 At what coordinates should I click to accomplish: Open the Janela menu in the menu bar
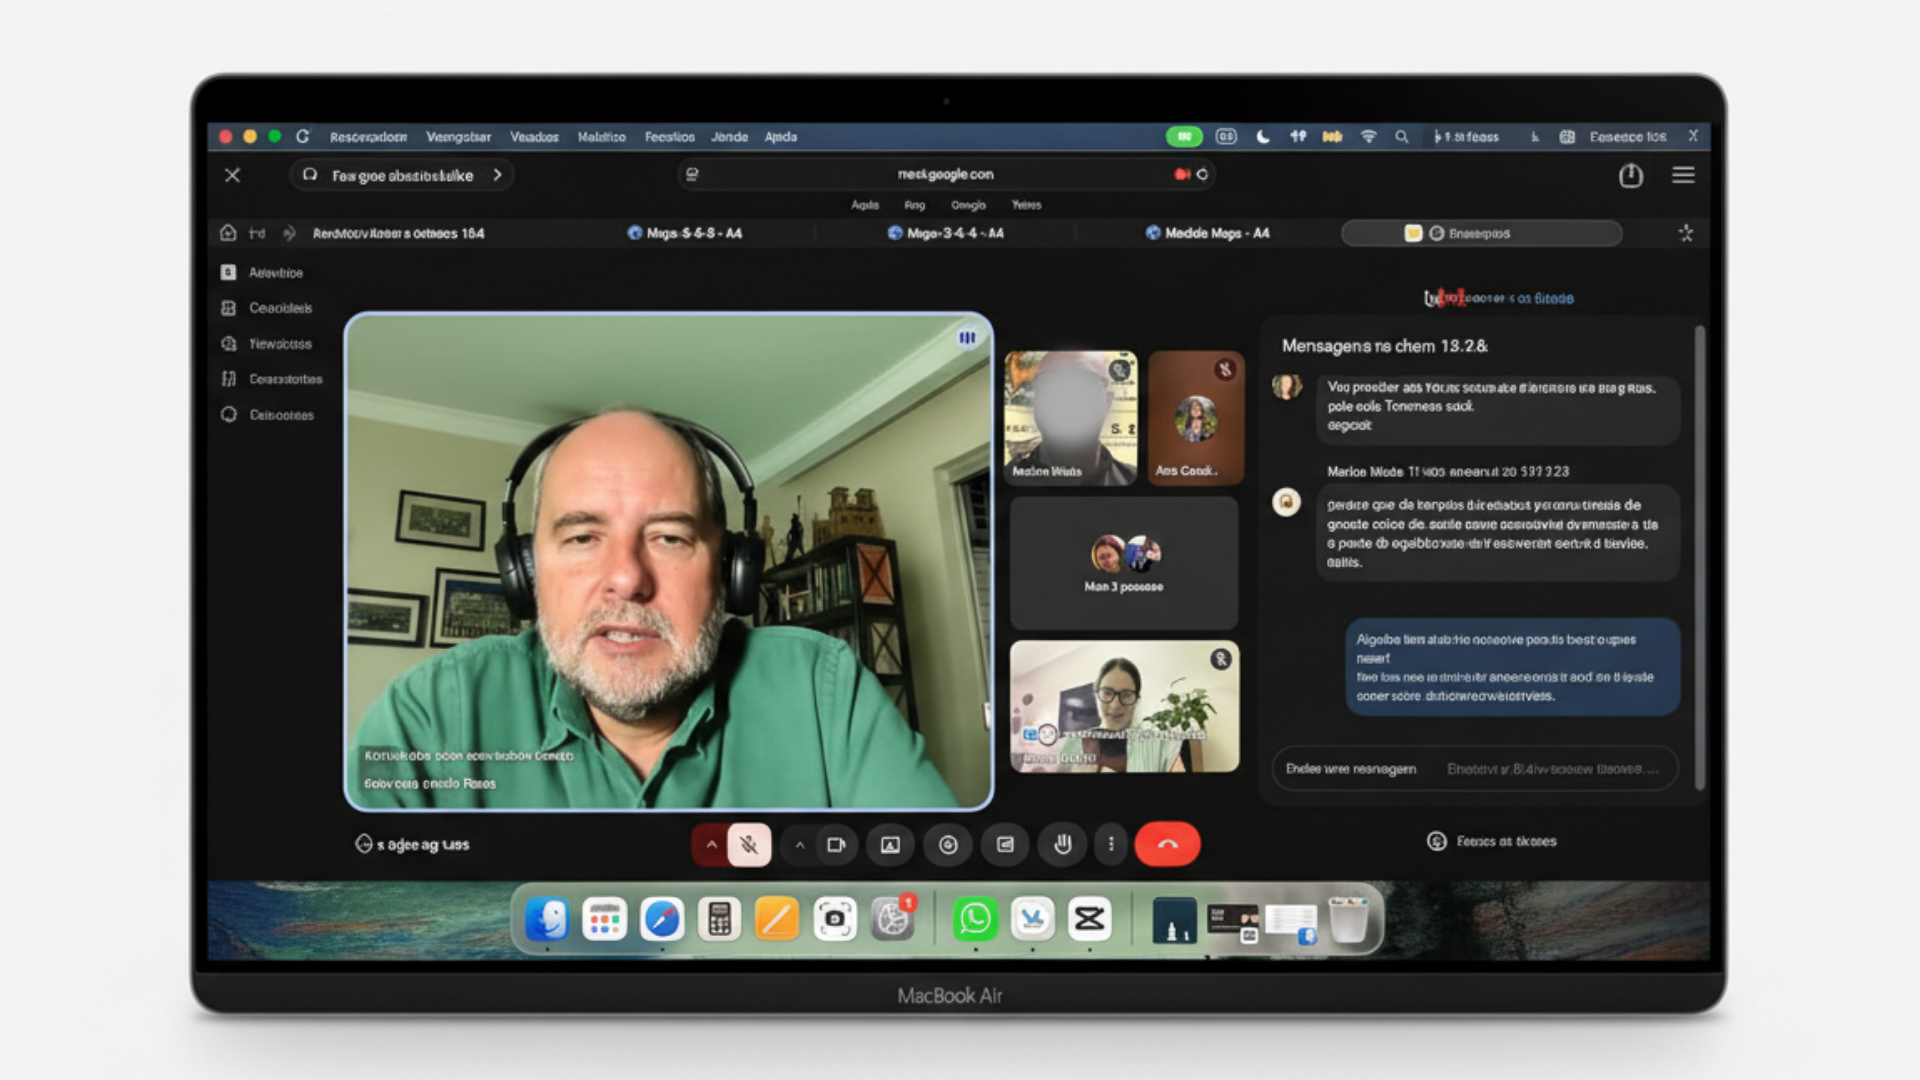click(729, 137)
